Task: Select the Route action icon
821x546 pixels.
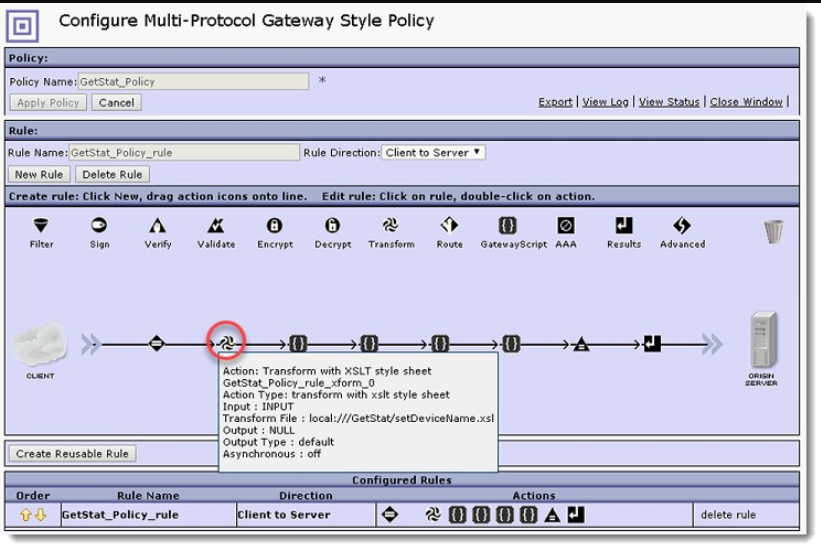Action: point(449,226)
